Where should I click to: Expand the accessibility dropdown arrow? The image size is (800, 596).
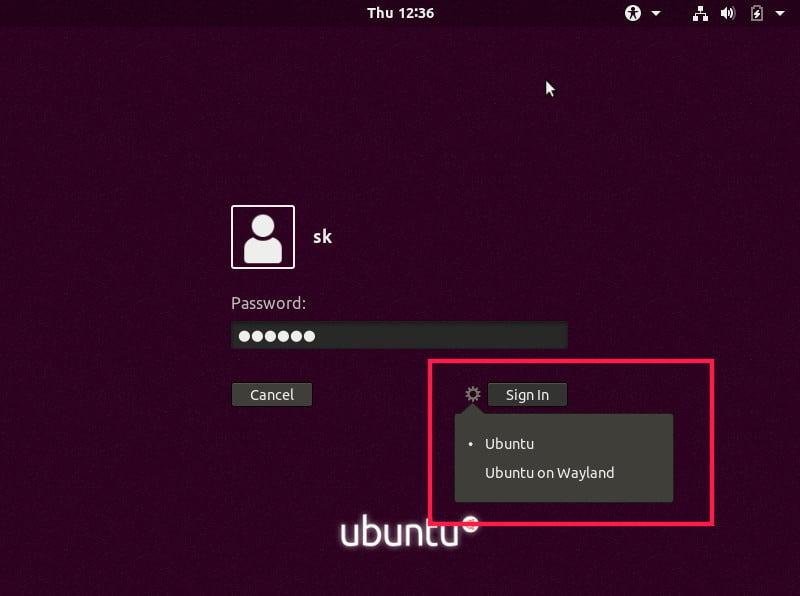(x=656, y=13)
